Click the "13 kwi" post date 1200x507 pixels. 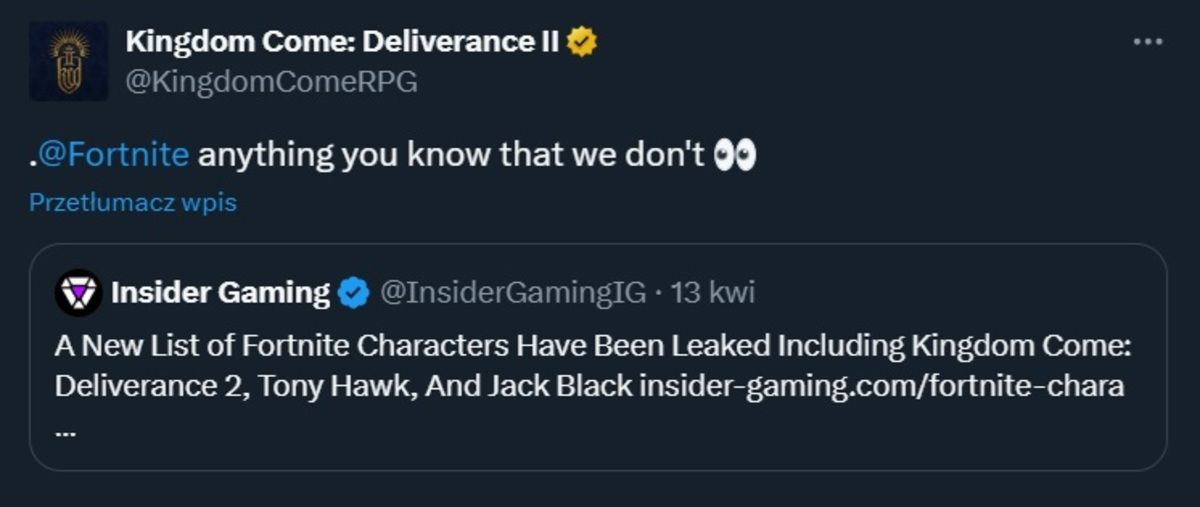(713, 293)
